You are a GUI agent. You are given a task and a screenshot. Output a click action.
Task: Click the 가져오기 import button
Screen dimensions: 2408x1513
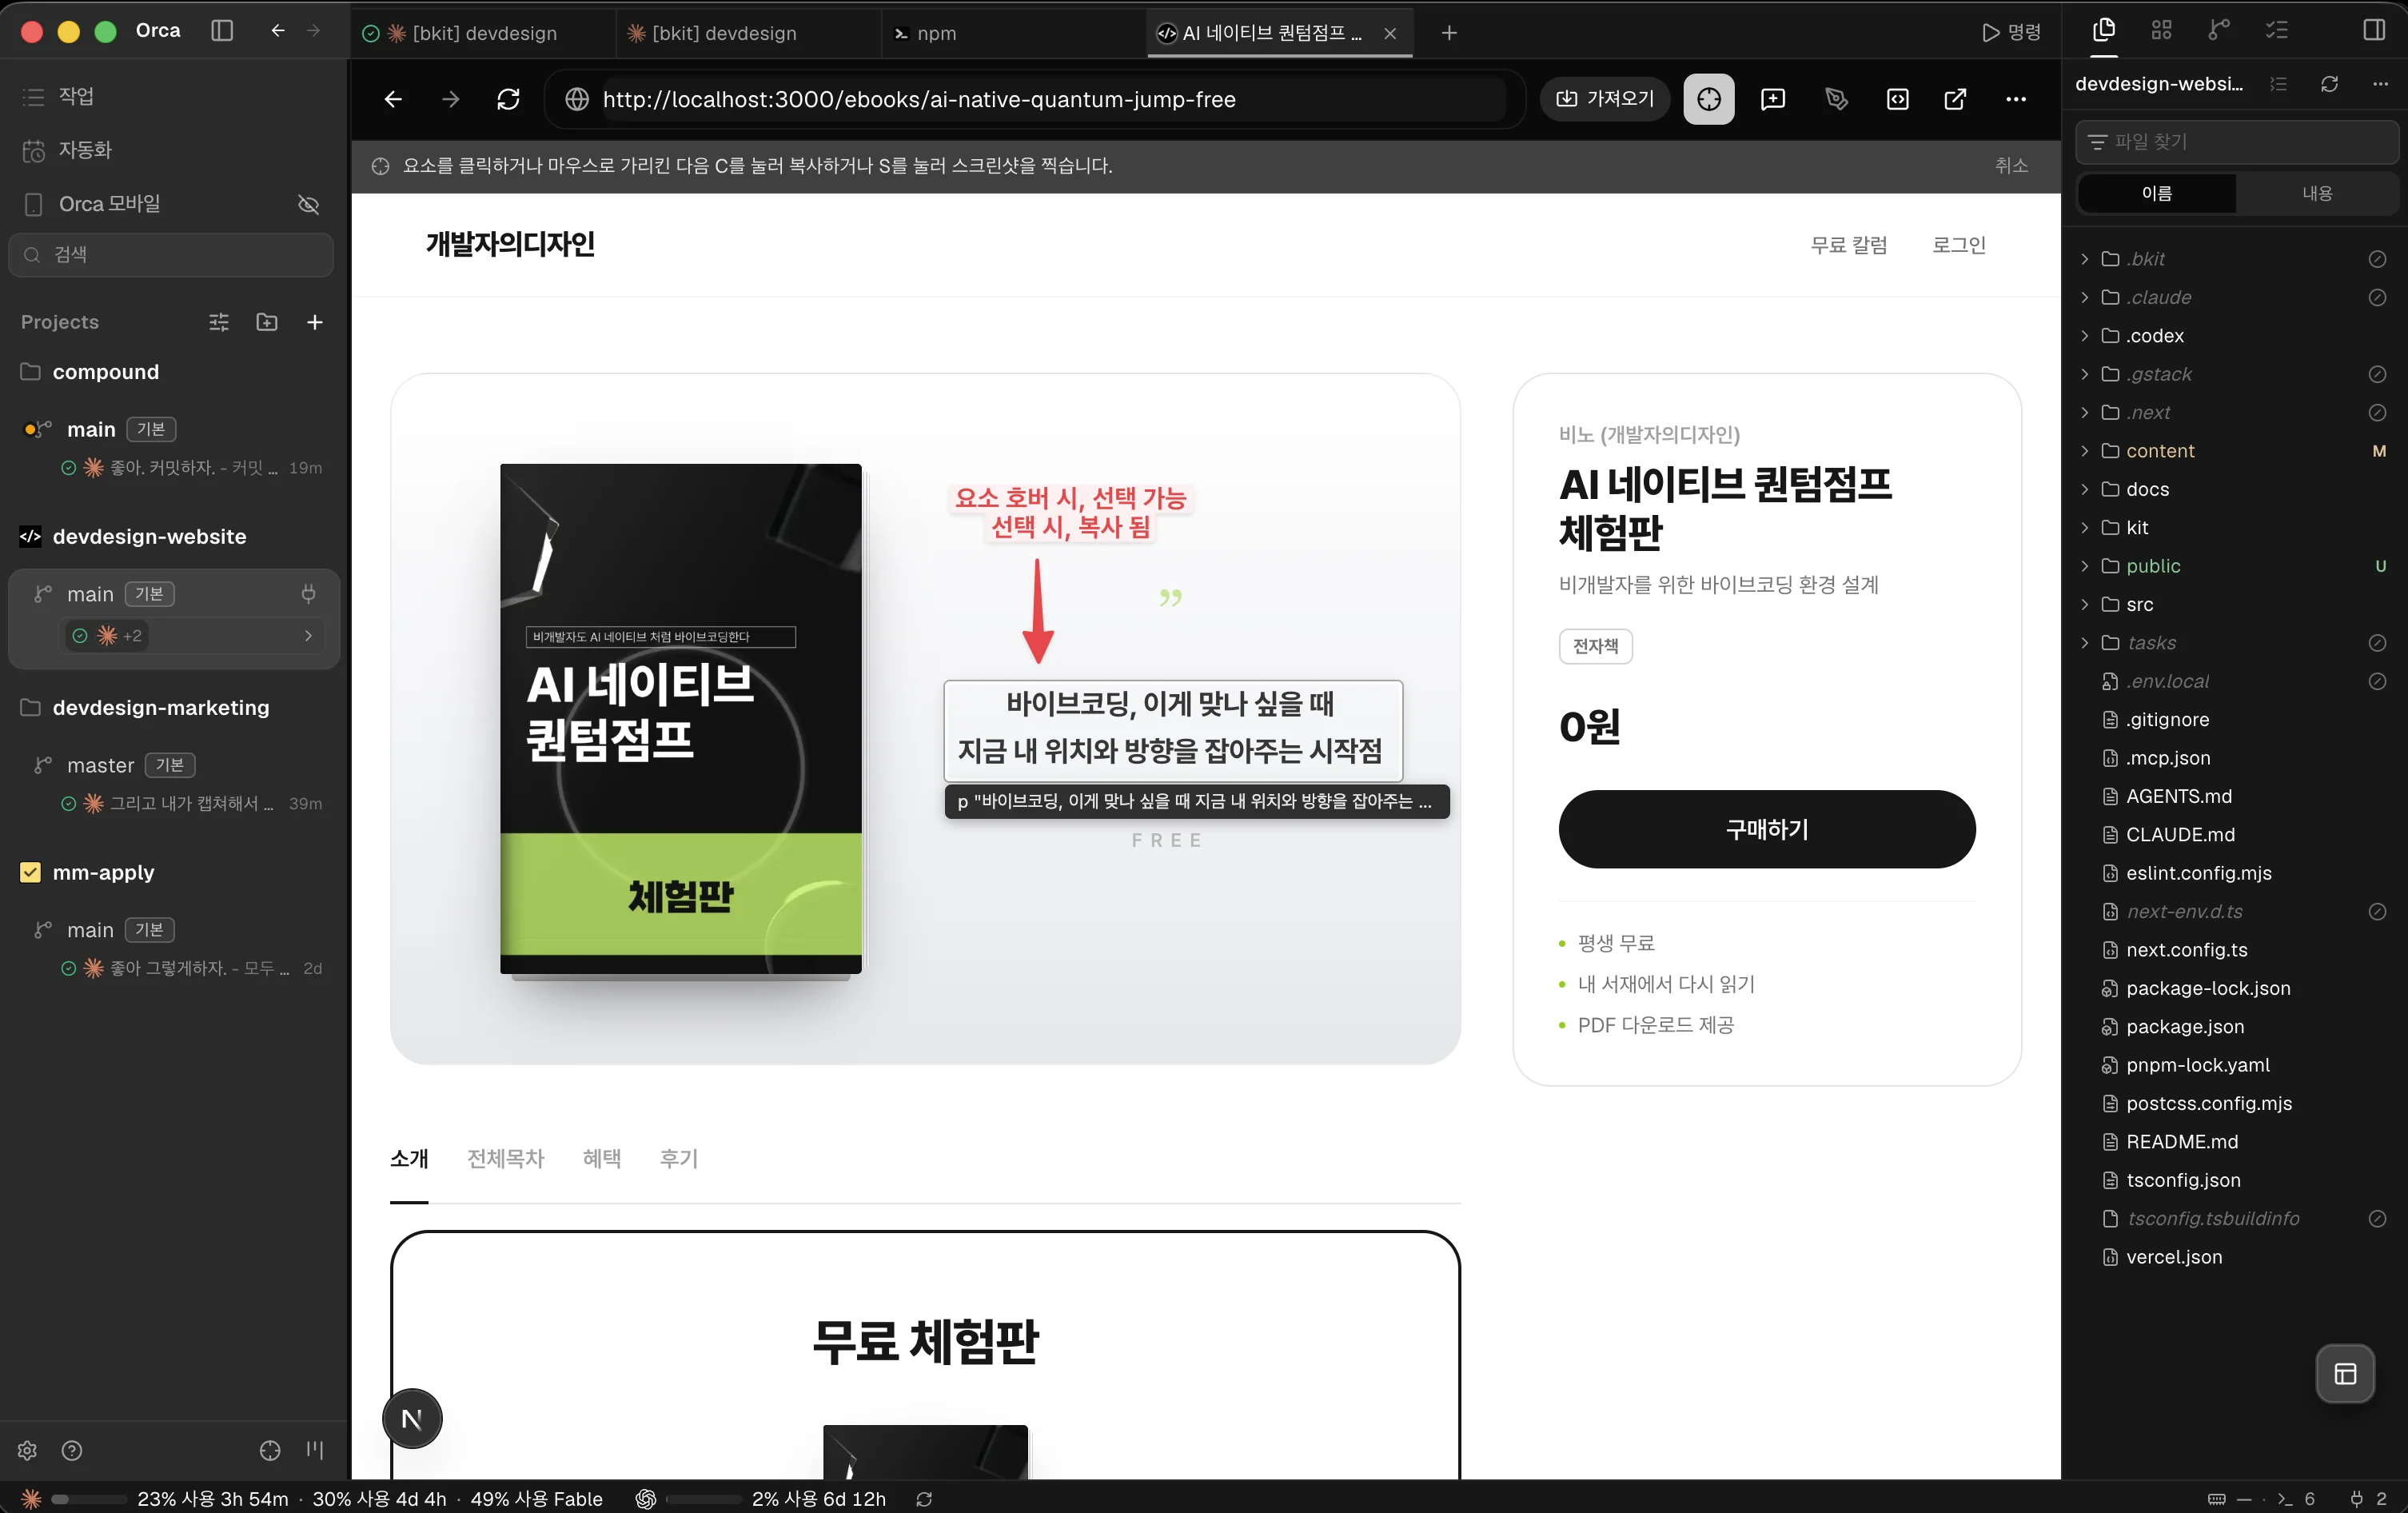1605,99
